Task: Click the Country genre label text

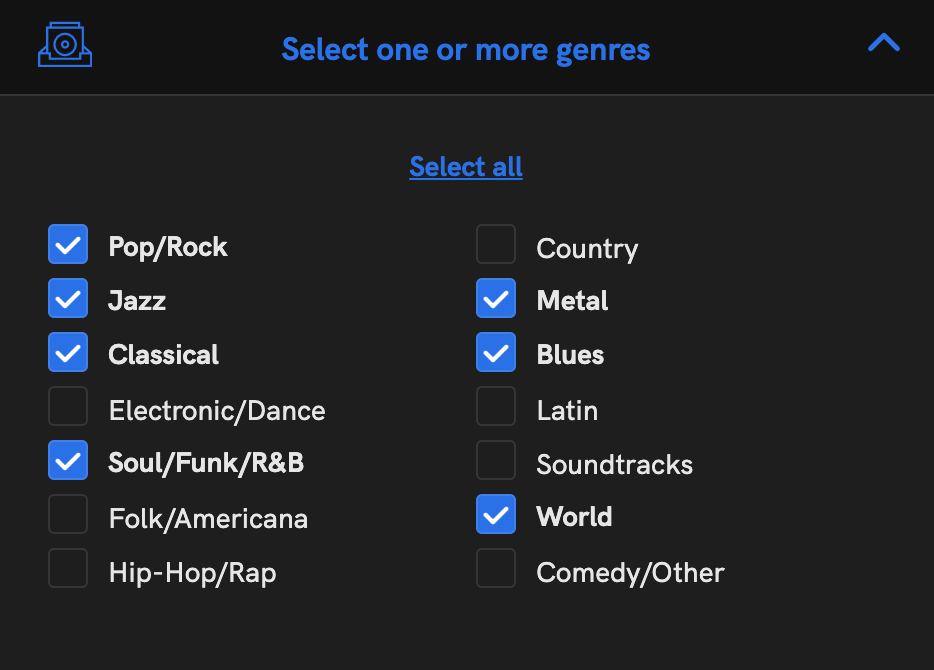Action: coord(587,248)
